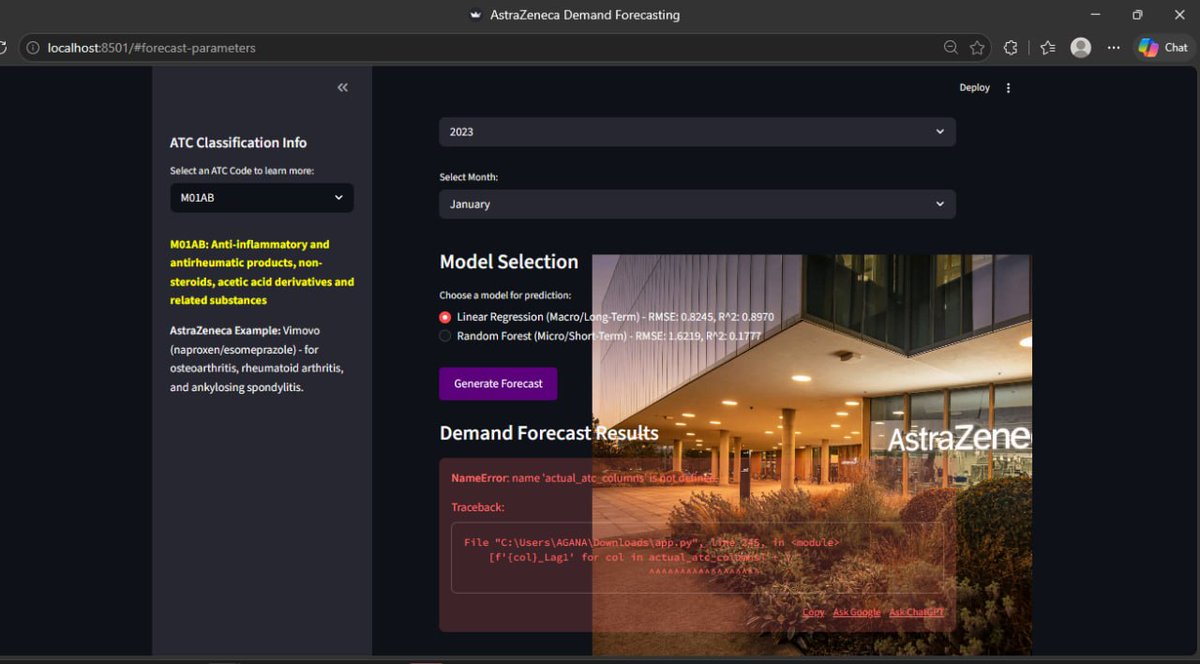Click the Deploy button
1200x664 pixels.
[x=974, y=88]
